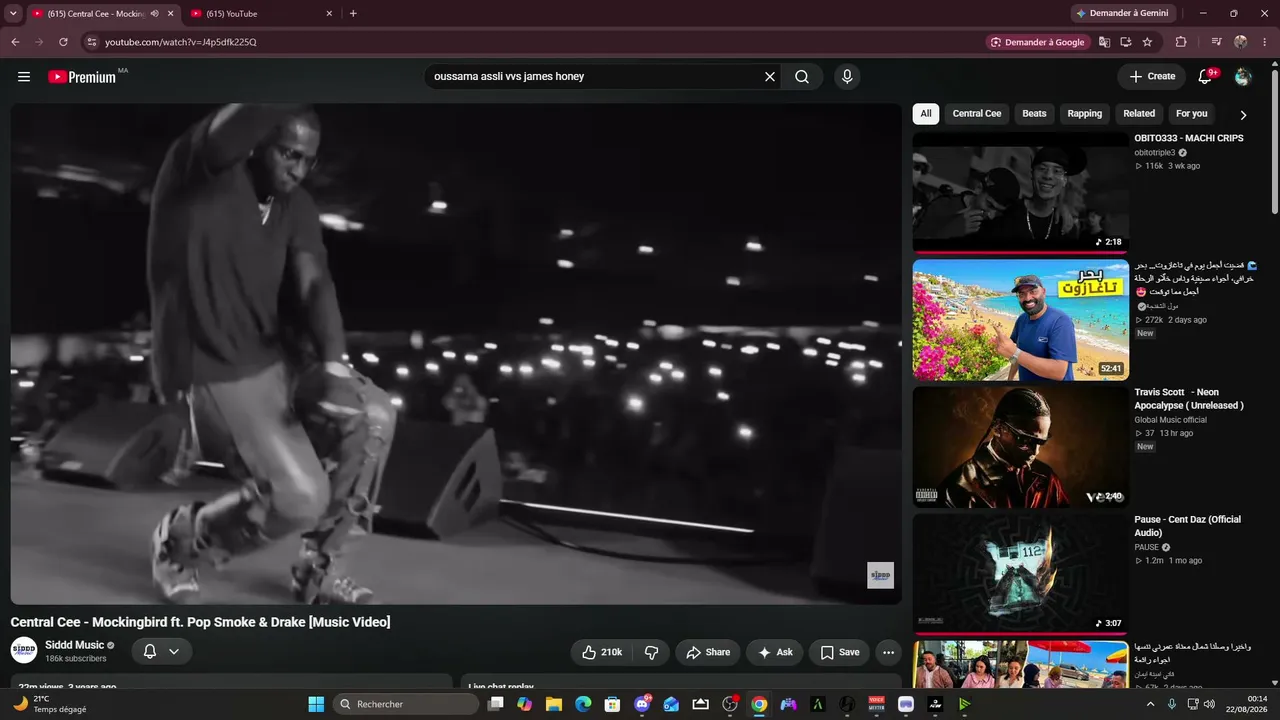The width and height of the screenshot is (1280, 720).
Task: Open YouTube notifications bell
Action: pos(1205,77)
